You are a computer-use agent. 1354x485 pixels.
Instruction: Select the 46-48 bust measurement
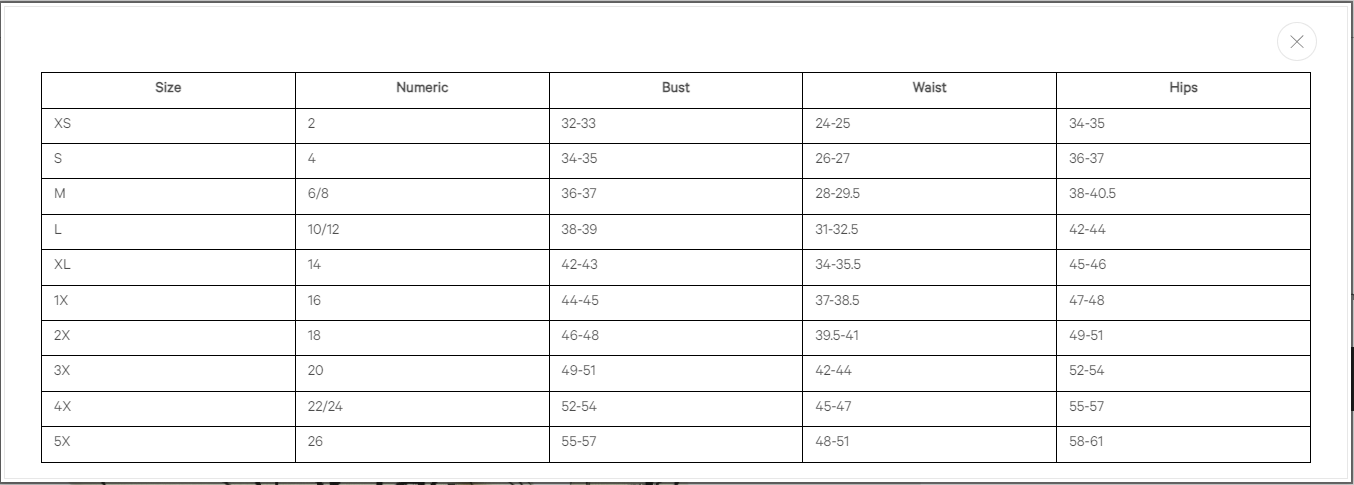[x=580, y=336]
